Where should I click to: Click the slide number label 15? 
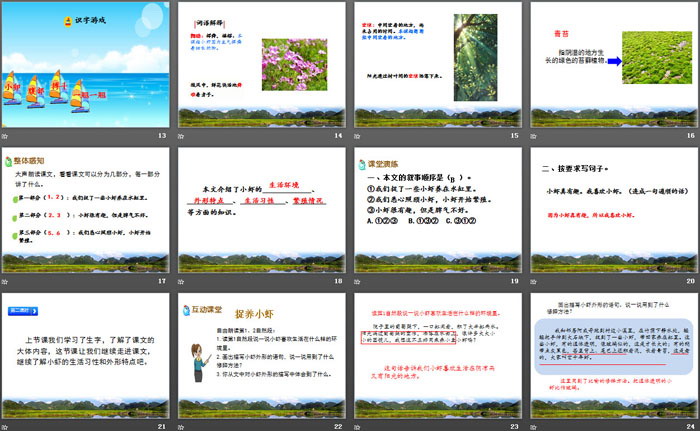click(x=515, y=135)
